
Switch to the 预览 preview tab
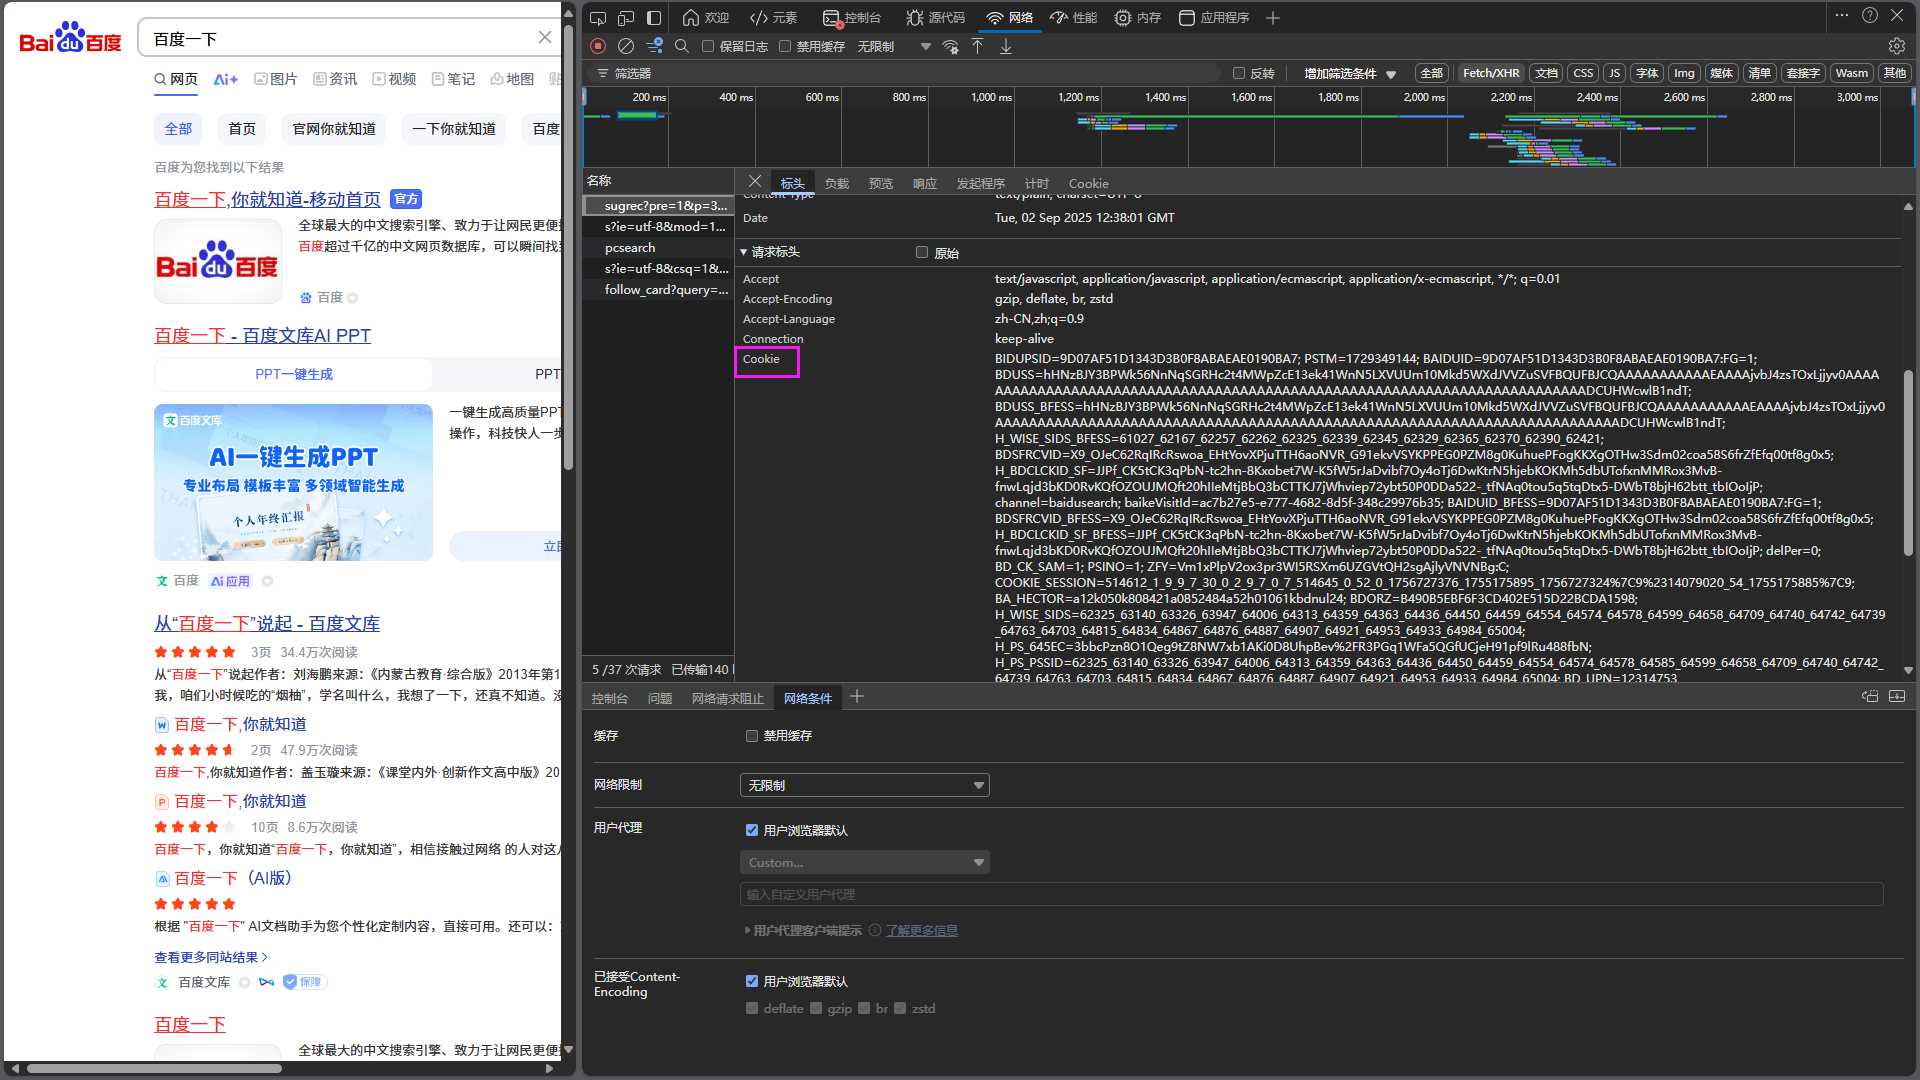pyautogui.click(x=881, y=183)
